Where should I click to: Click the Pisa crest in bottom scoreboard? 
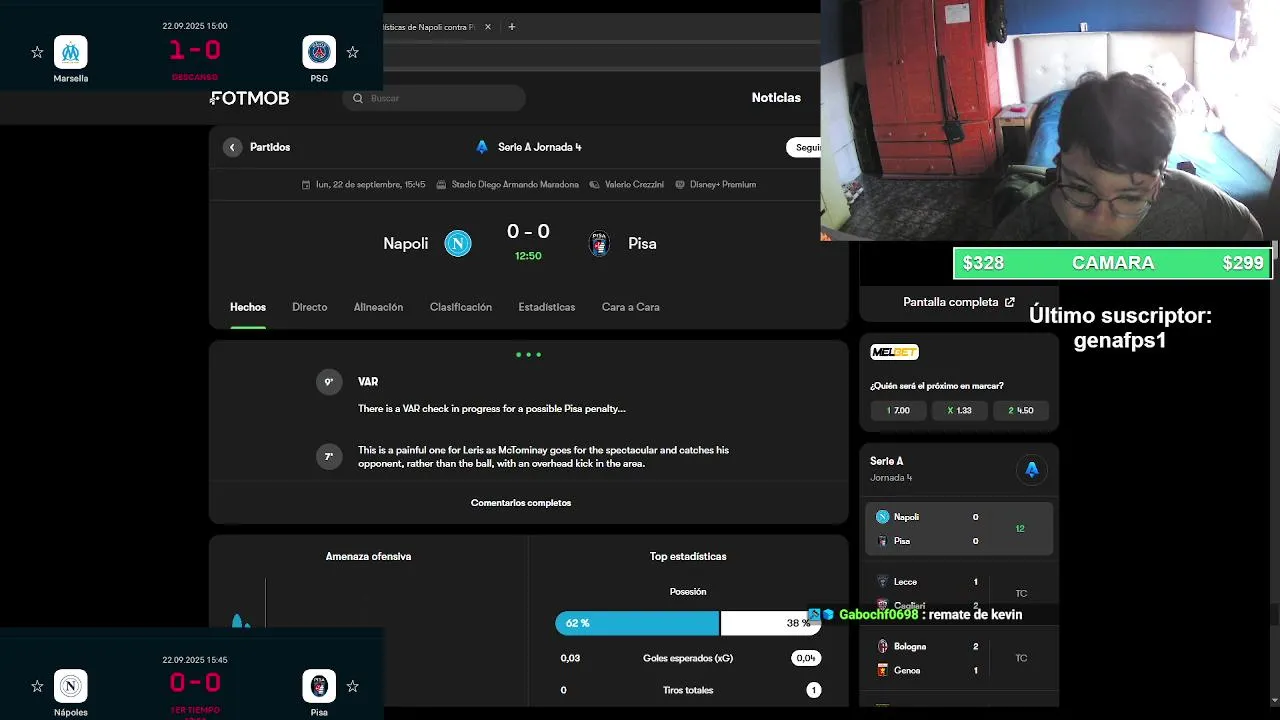319,686
